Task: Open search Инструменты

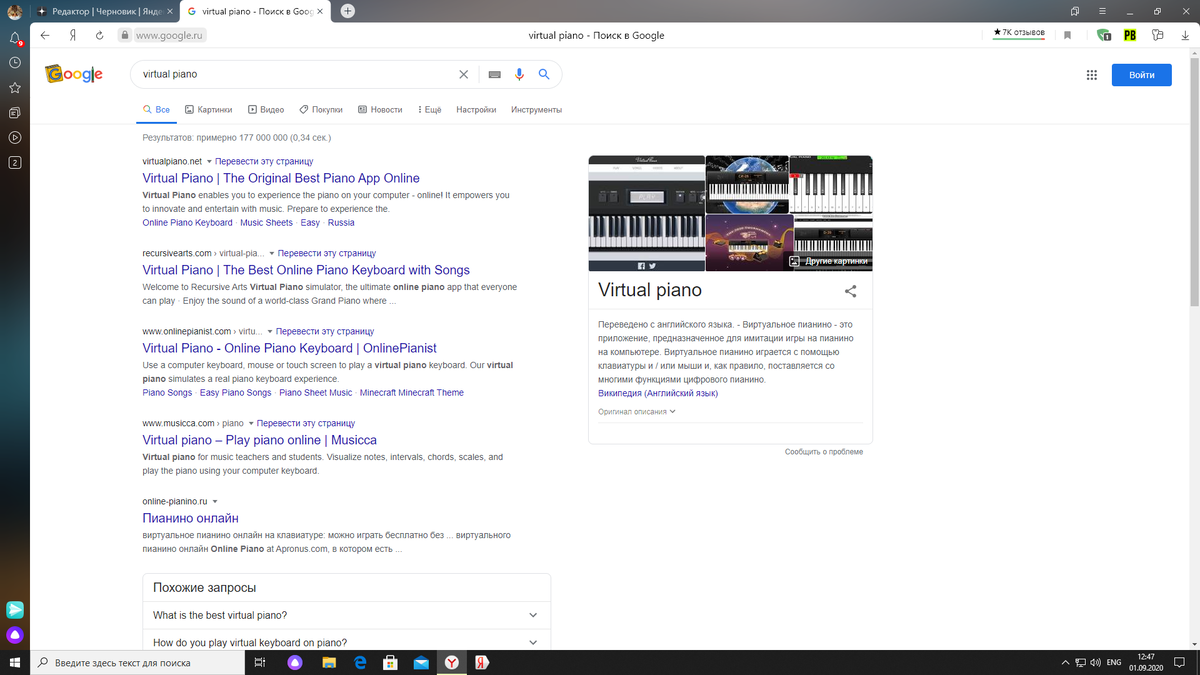Action: pyautogui.click(x=536, y=110)
